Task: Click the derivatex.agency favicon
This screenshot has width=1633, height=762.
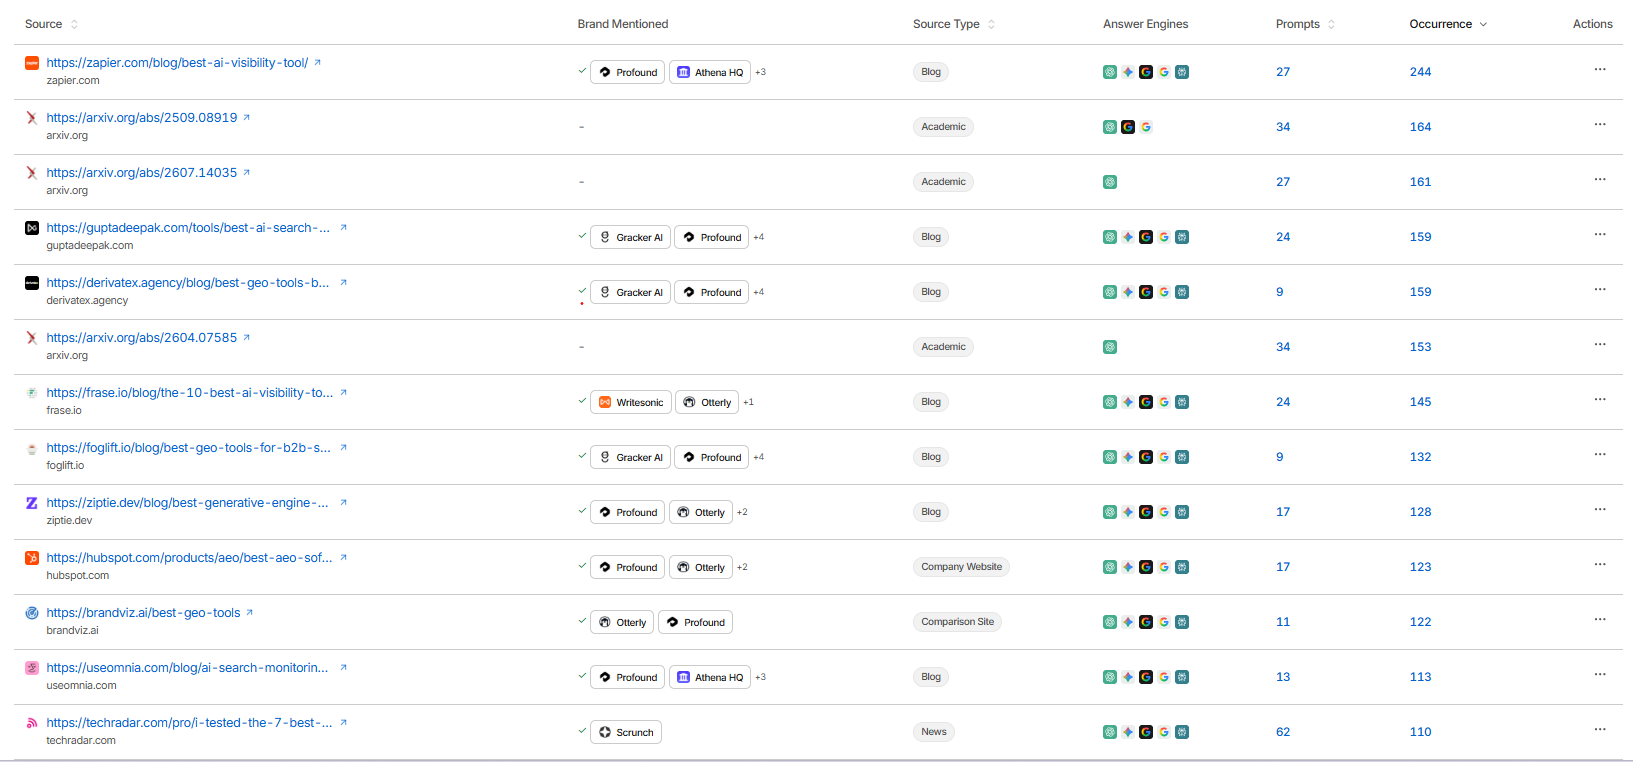Action: [x=32, y=283]
